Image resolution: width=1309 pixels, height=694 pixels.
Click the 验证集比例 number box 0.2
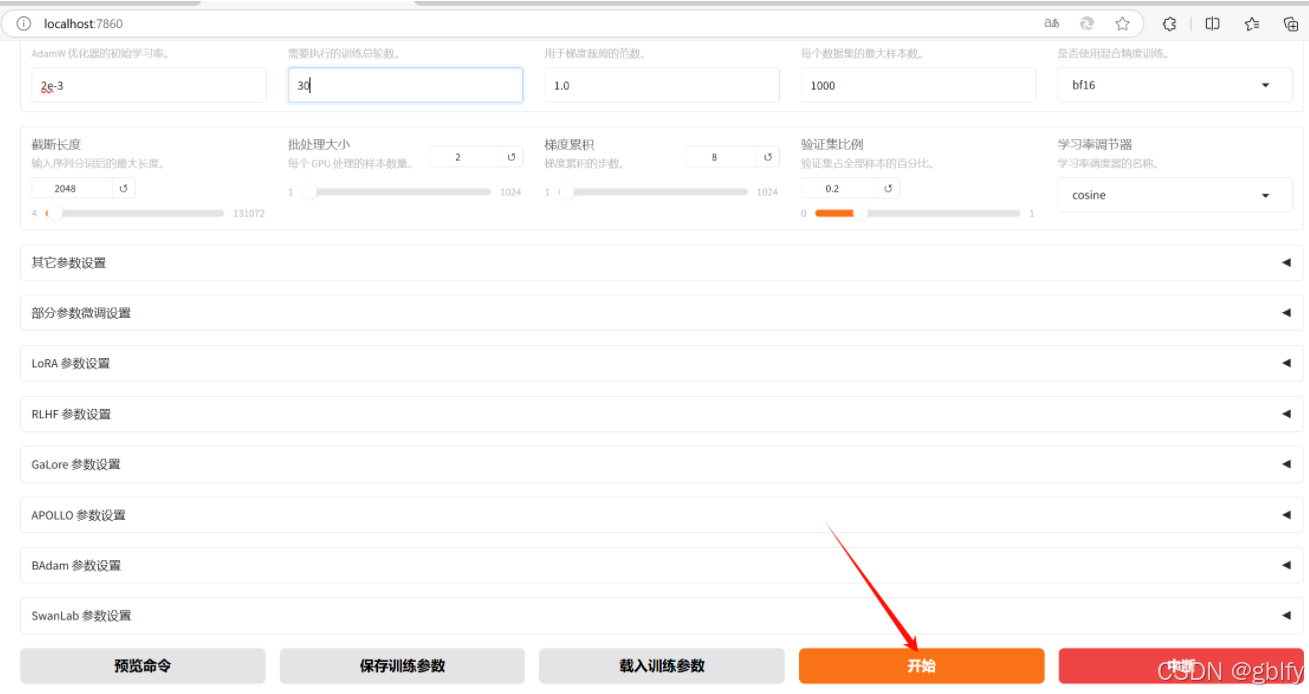[840, 188]
